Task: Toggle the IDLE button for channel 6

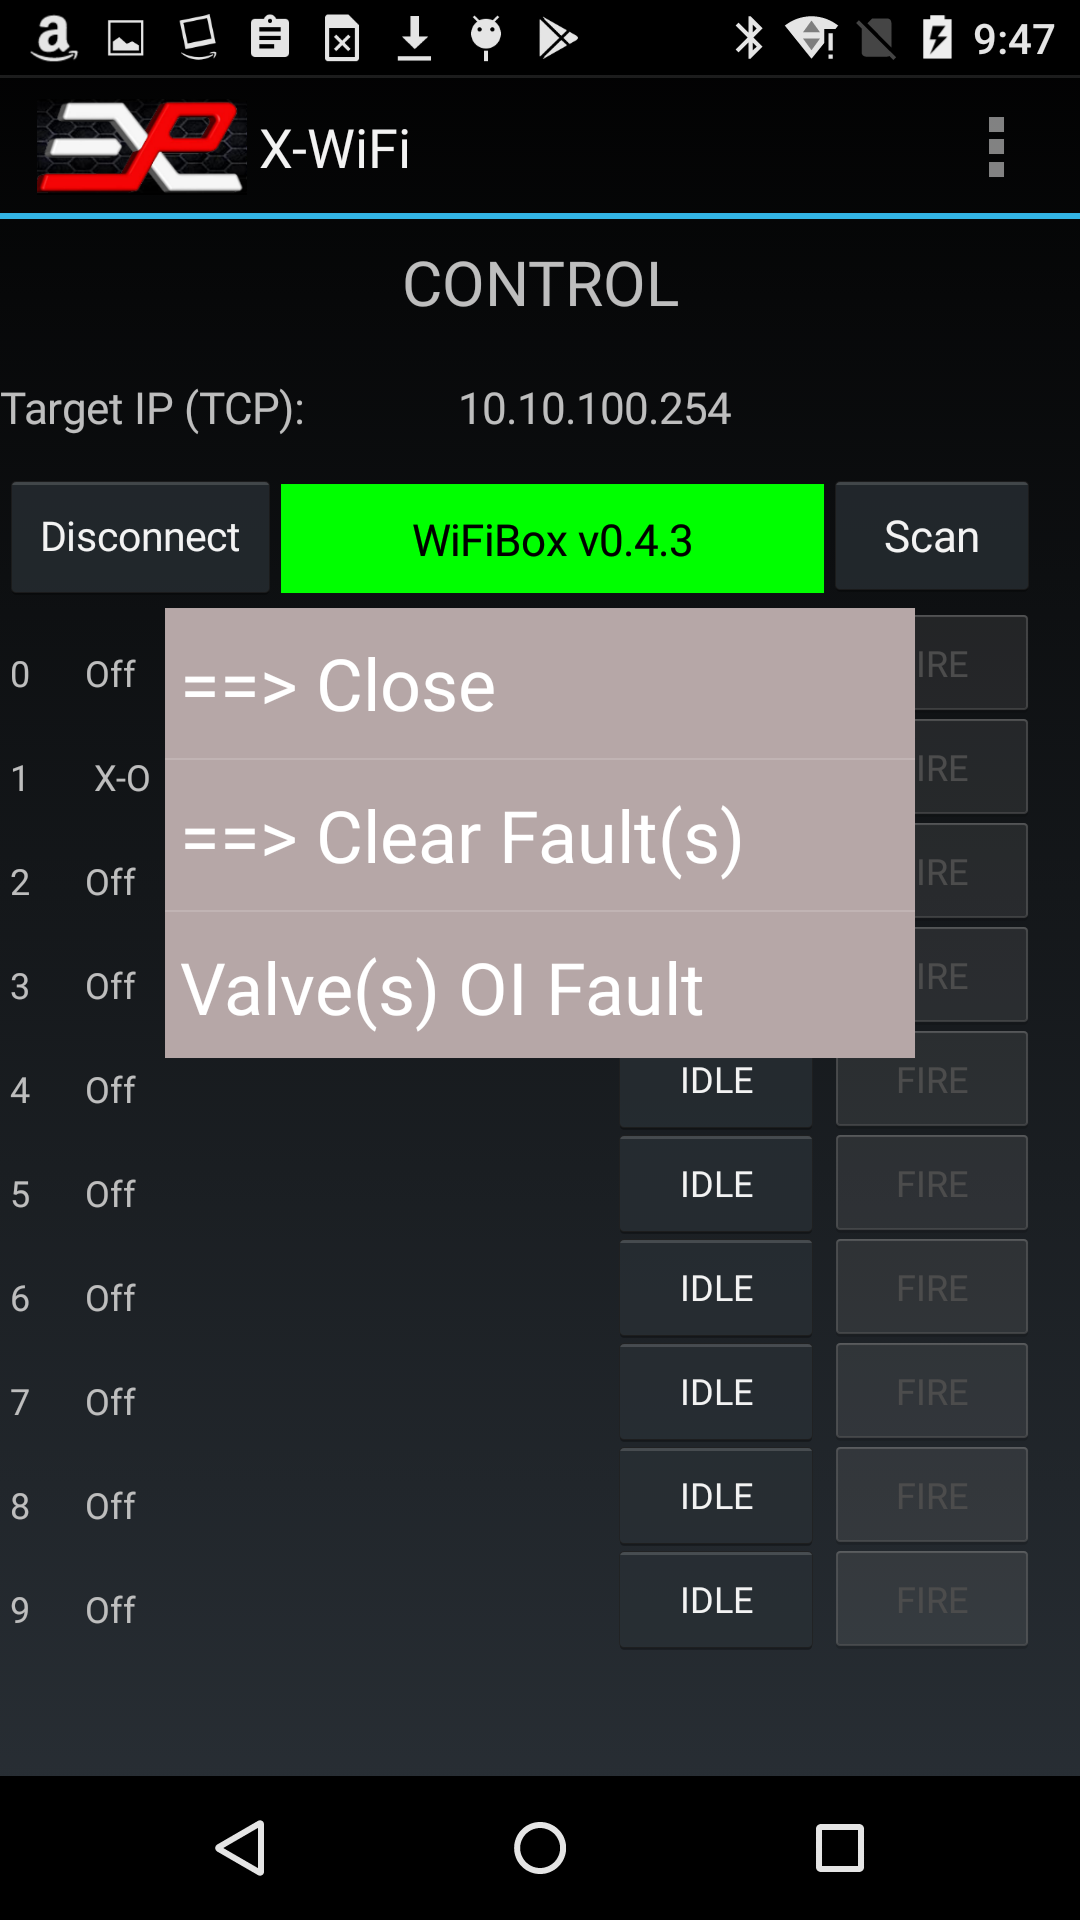Action: click(716, 1288)
